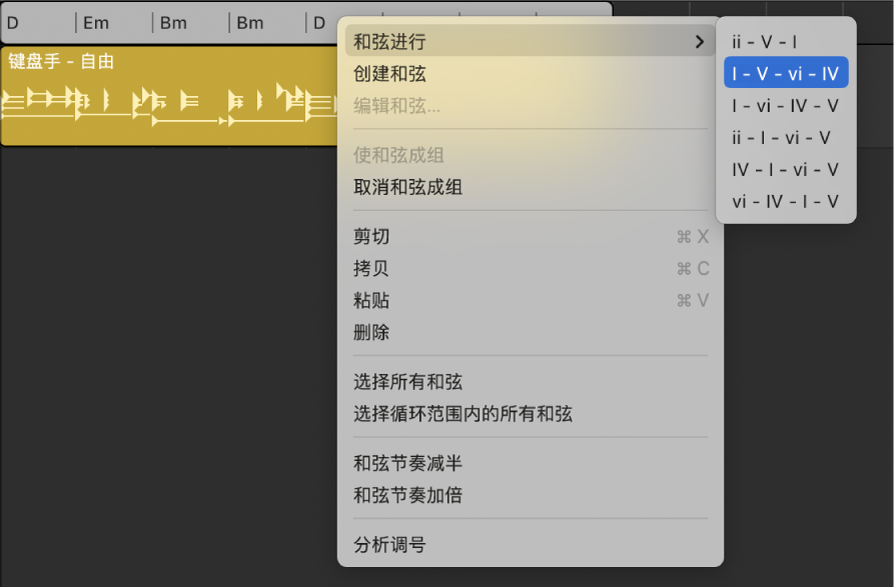Click 和弦节奏减半
Image resolution: width=894 pixels, height=588 pixels.
408,464
